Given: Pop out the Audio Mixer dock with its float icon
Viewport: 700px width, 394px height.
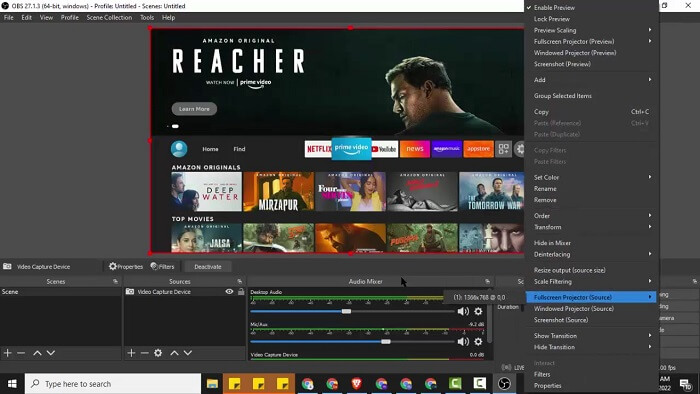Looking at the screenshot, I should pyautogui.click(x=488, y=282).
